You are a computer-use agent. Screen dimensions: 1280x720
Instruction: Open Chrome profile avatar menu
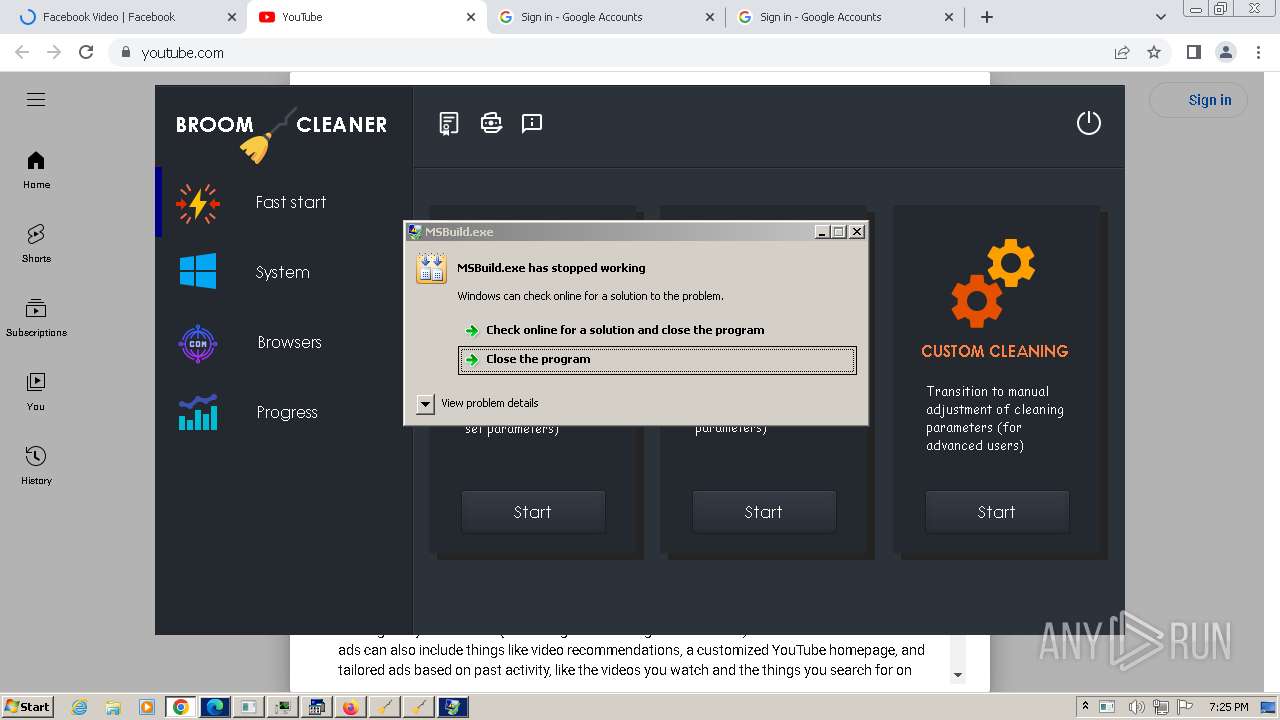pyautogui.click(x=1226, y=53)
